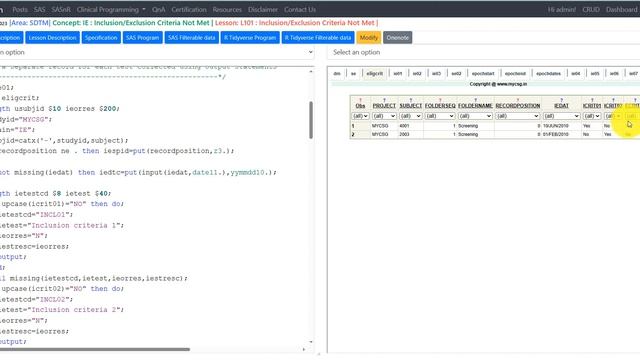Select the eligcrit dataset tab
Screen dimensions: 640x360
[374, 73]
